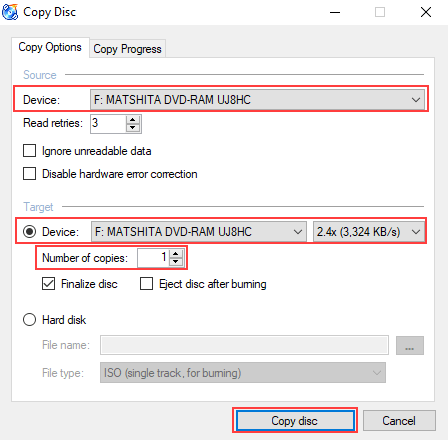
Task: Open the Source Device dropdown
Action: point(257,100)
